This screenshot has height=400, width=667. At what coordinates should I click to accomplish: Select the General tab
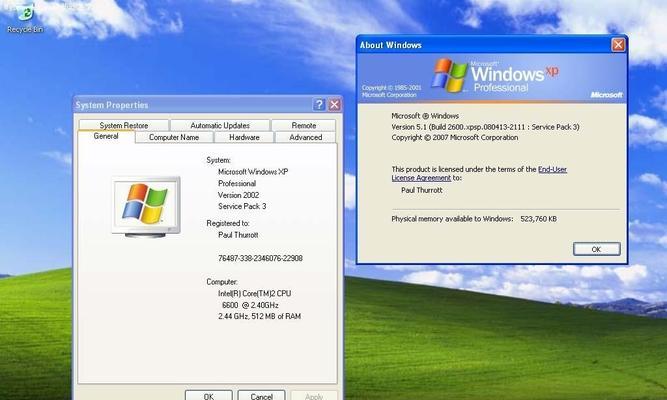pos(106,136)
